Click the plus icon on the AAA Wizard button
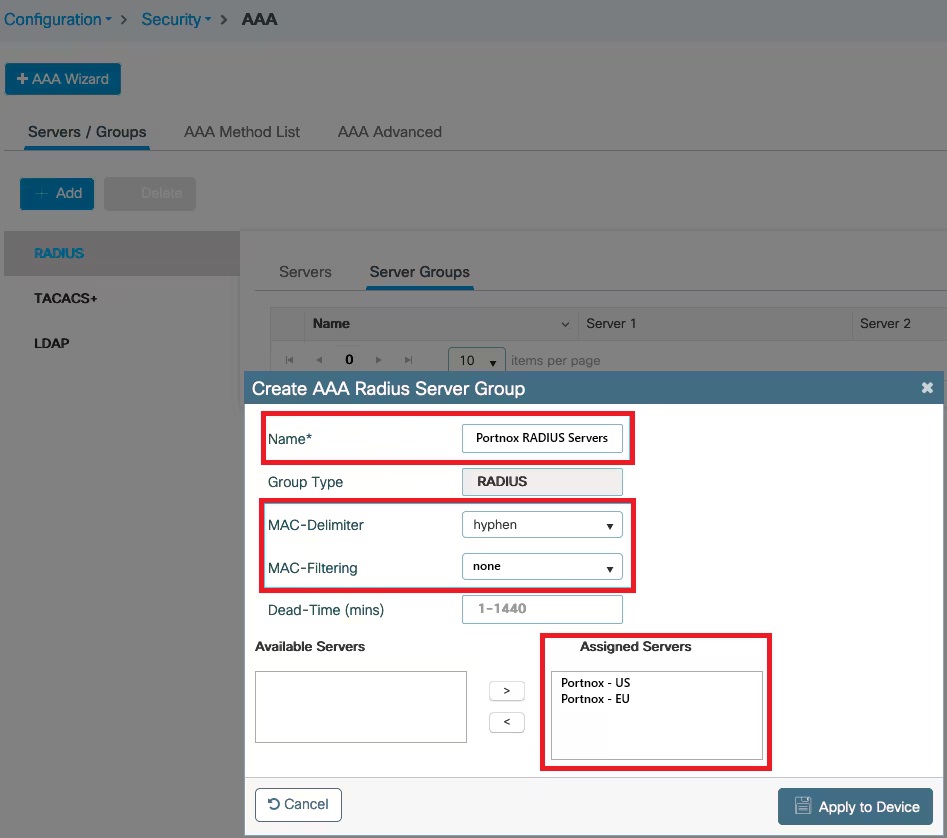Viewport: 947px width, 838px height. click(22, 77)
